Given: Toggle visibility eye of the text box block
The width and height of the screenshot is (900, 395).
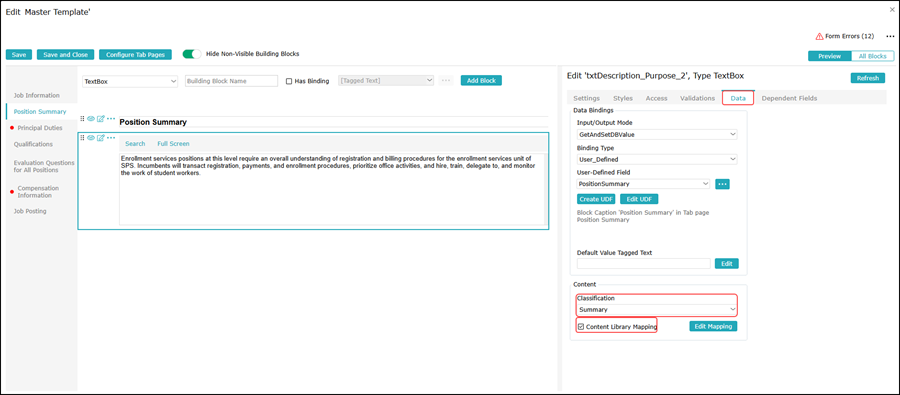Looking at the screenshot, I should (x=91, y=138).
